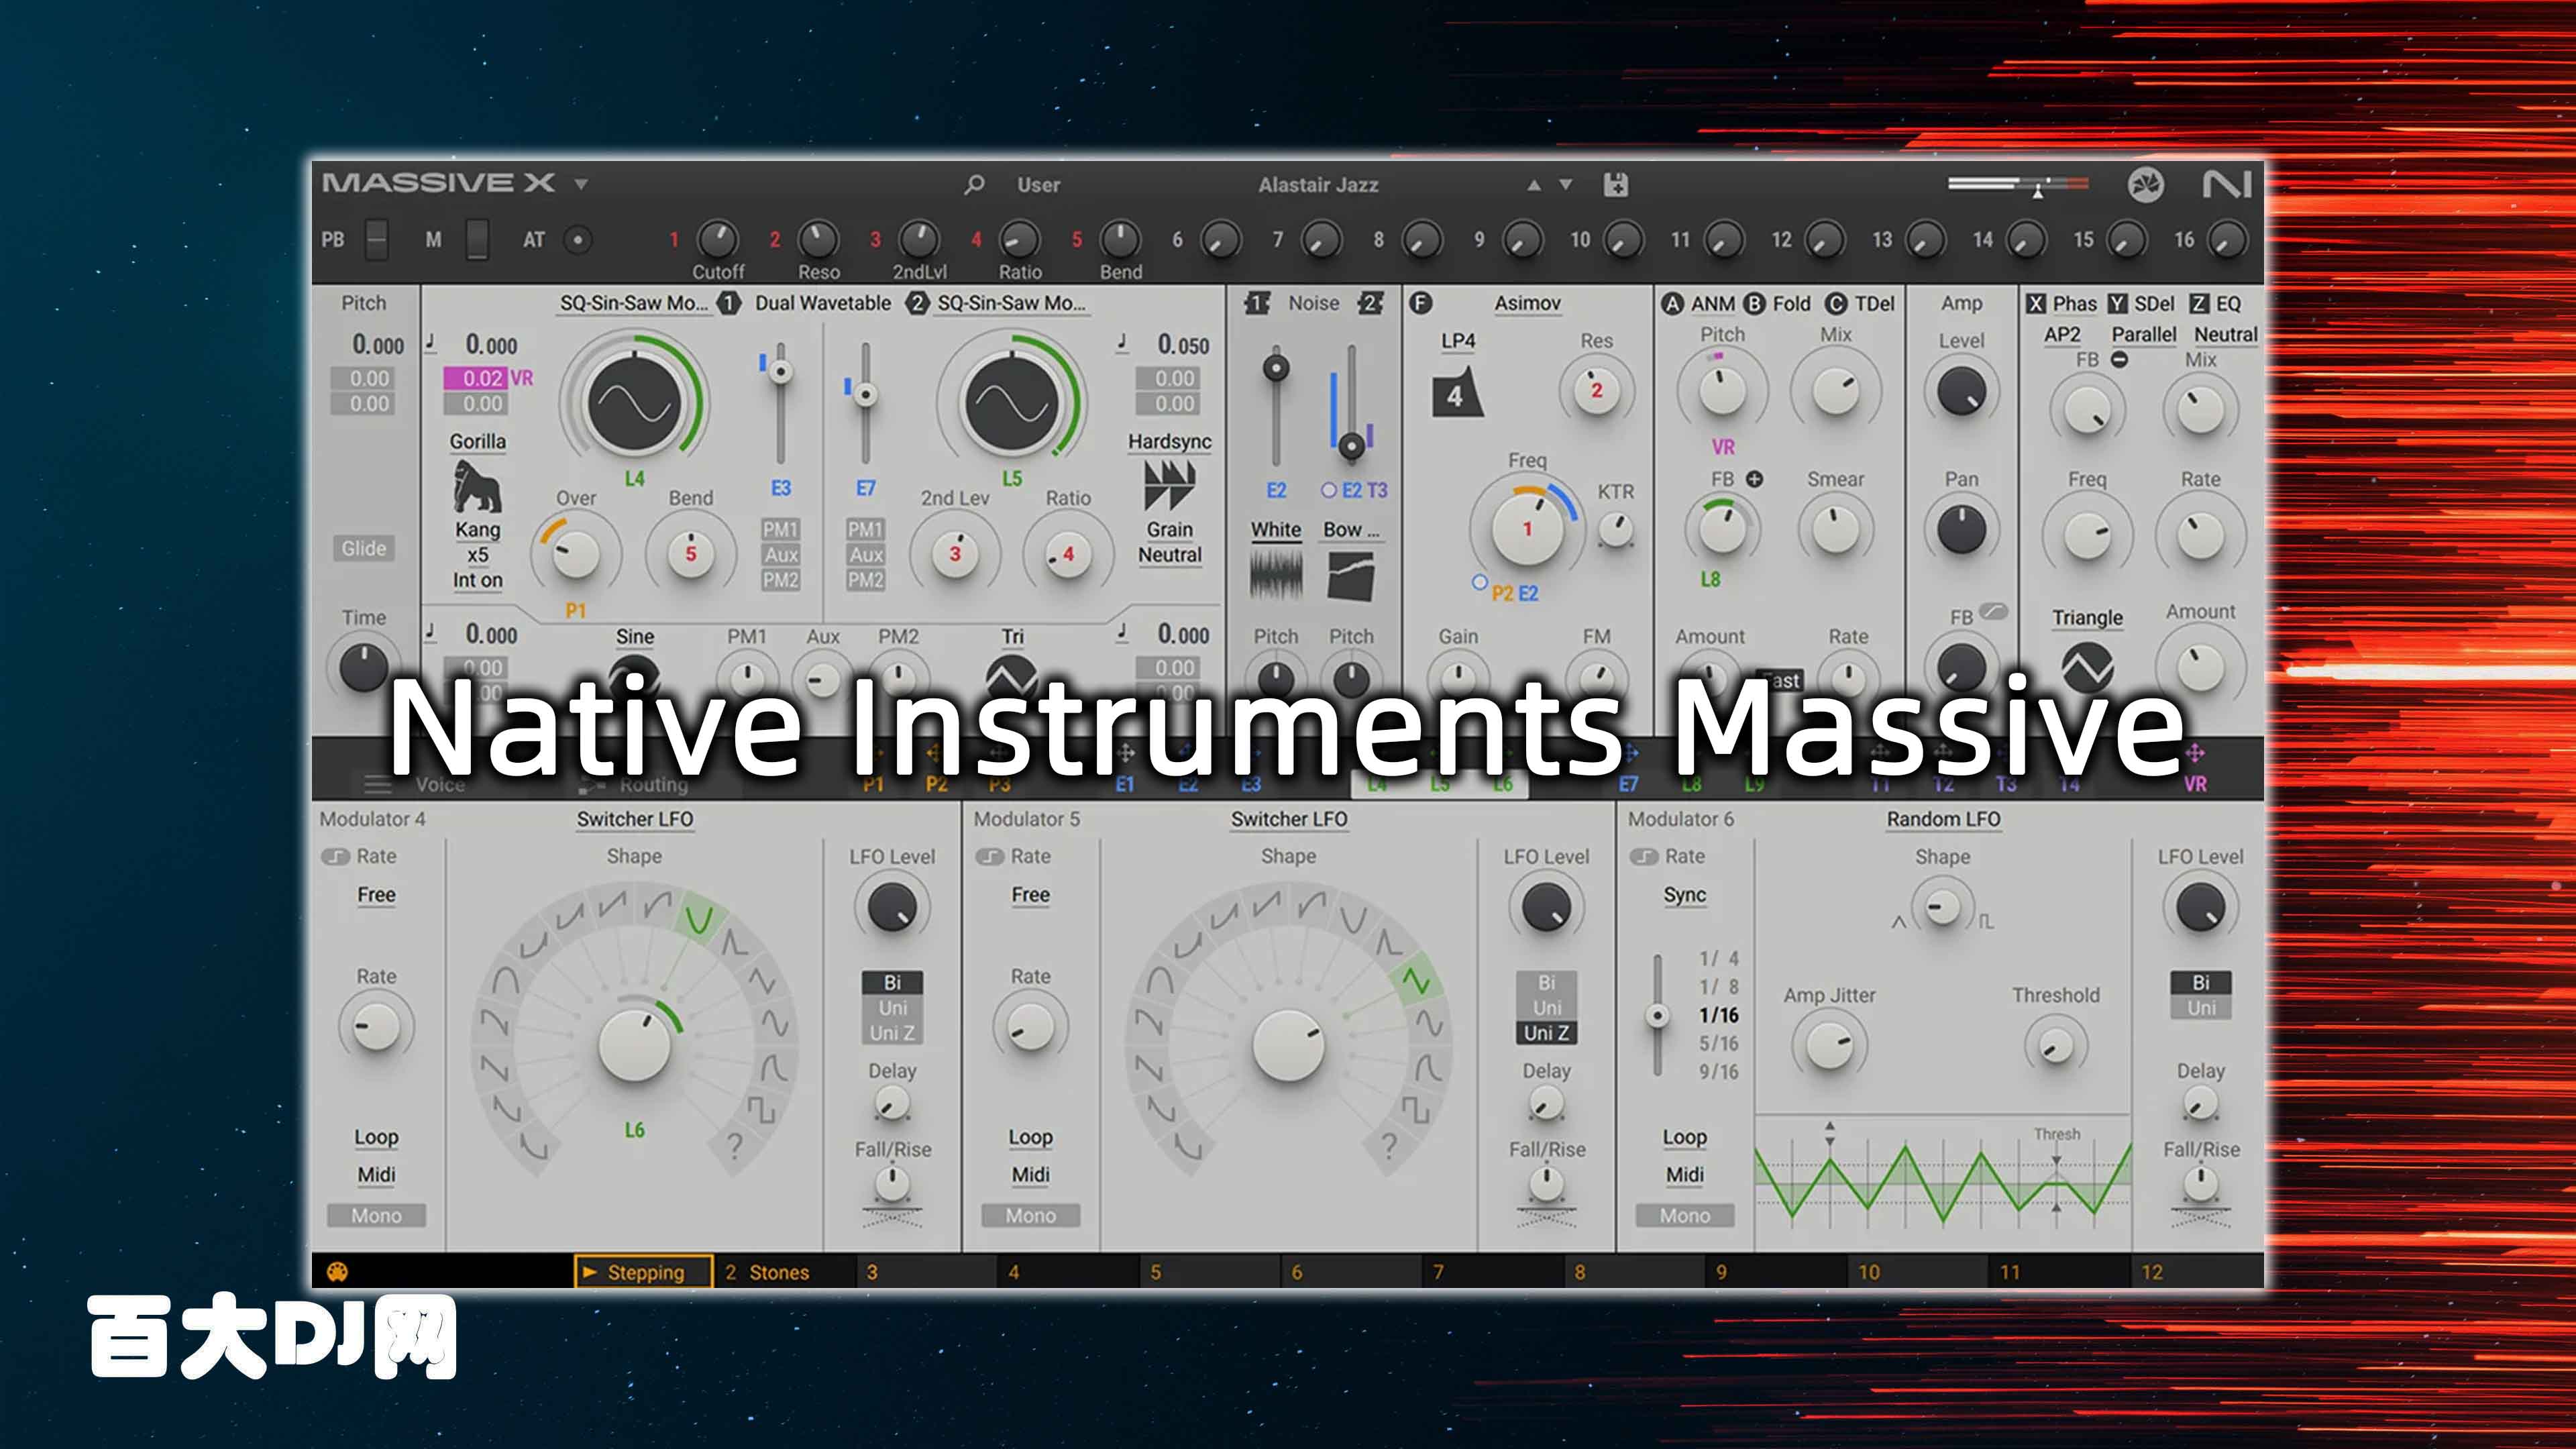Click the Filter Freq knob

coord(1527,528)
